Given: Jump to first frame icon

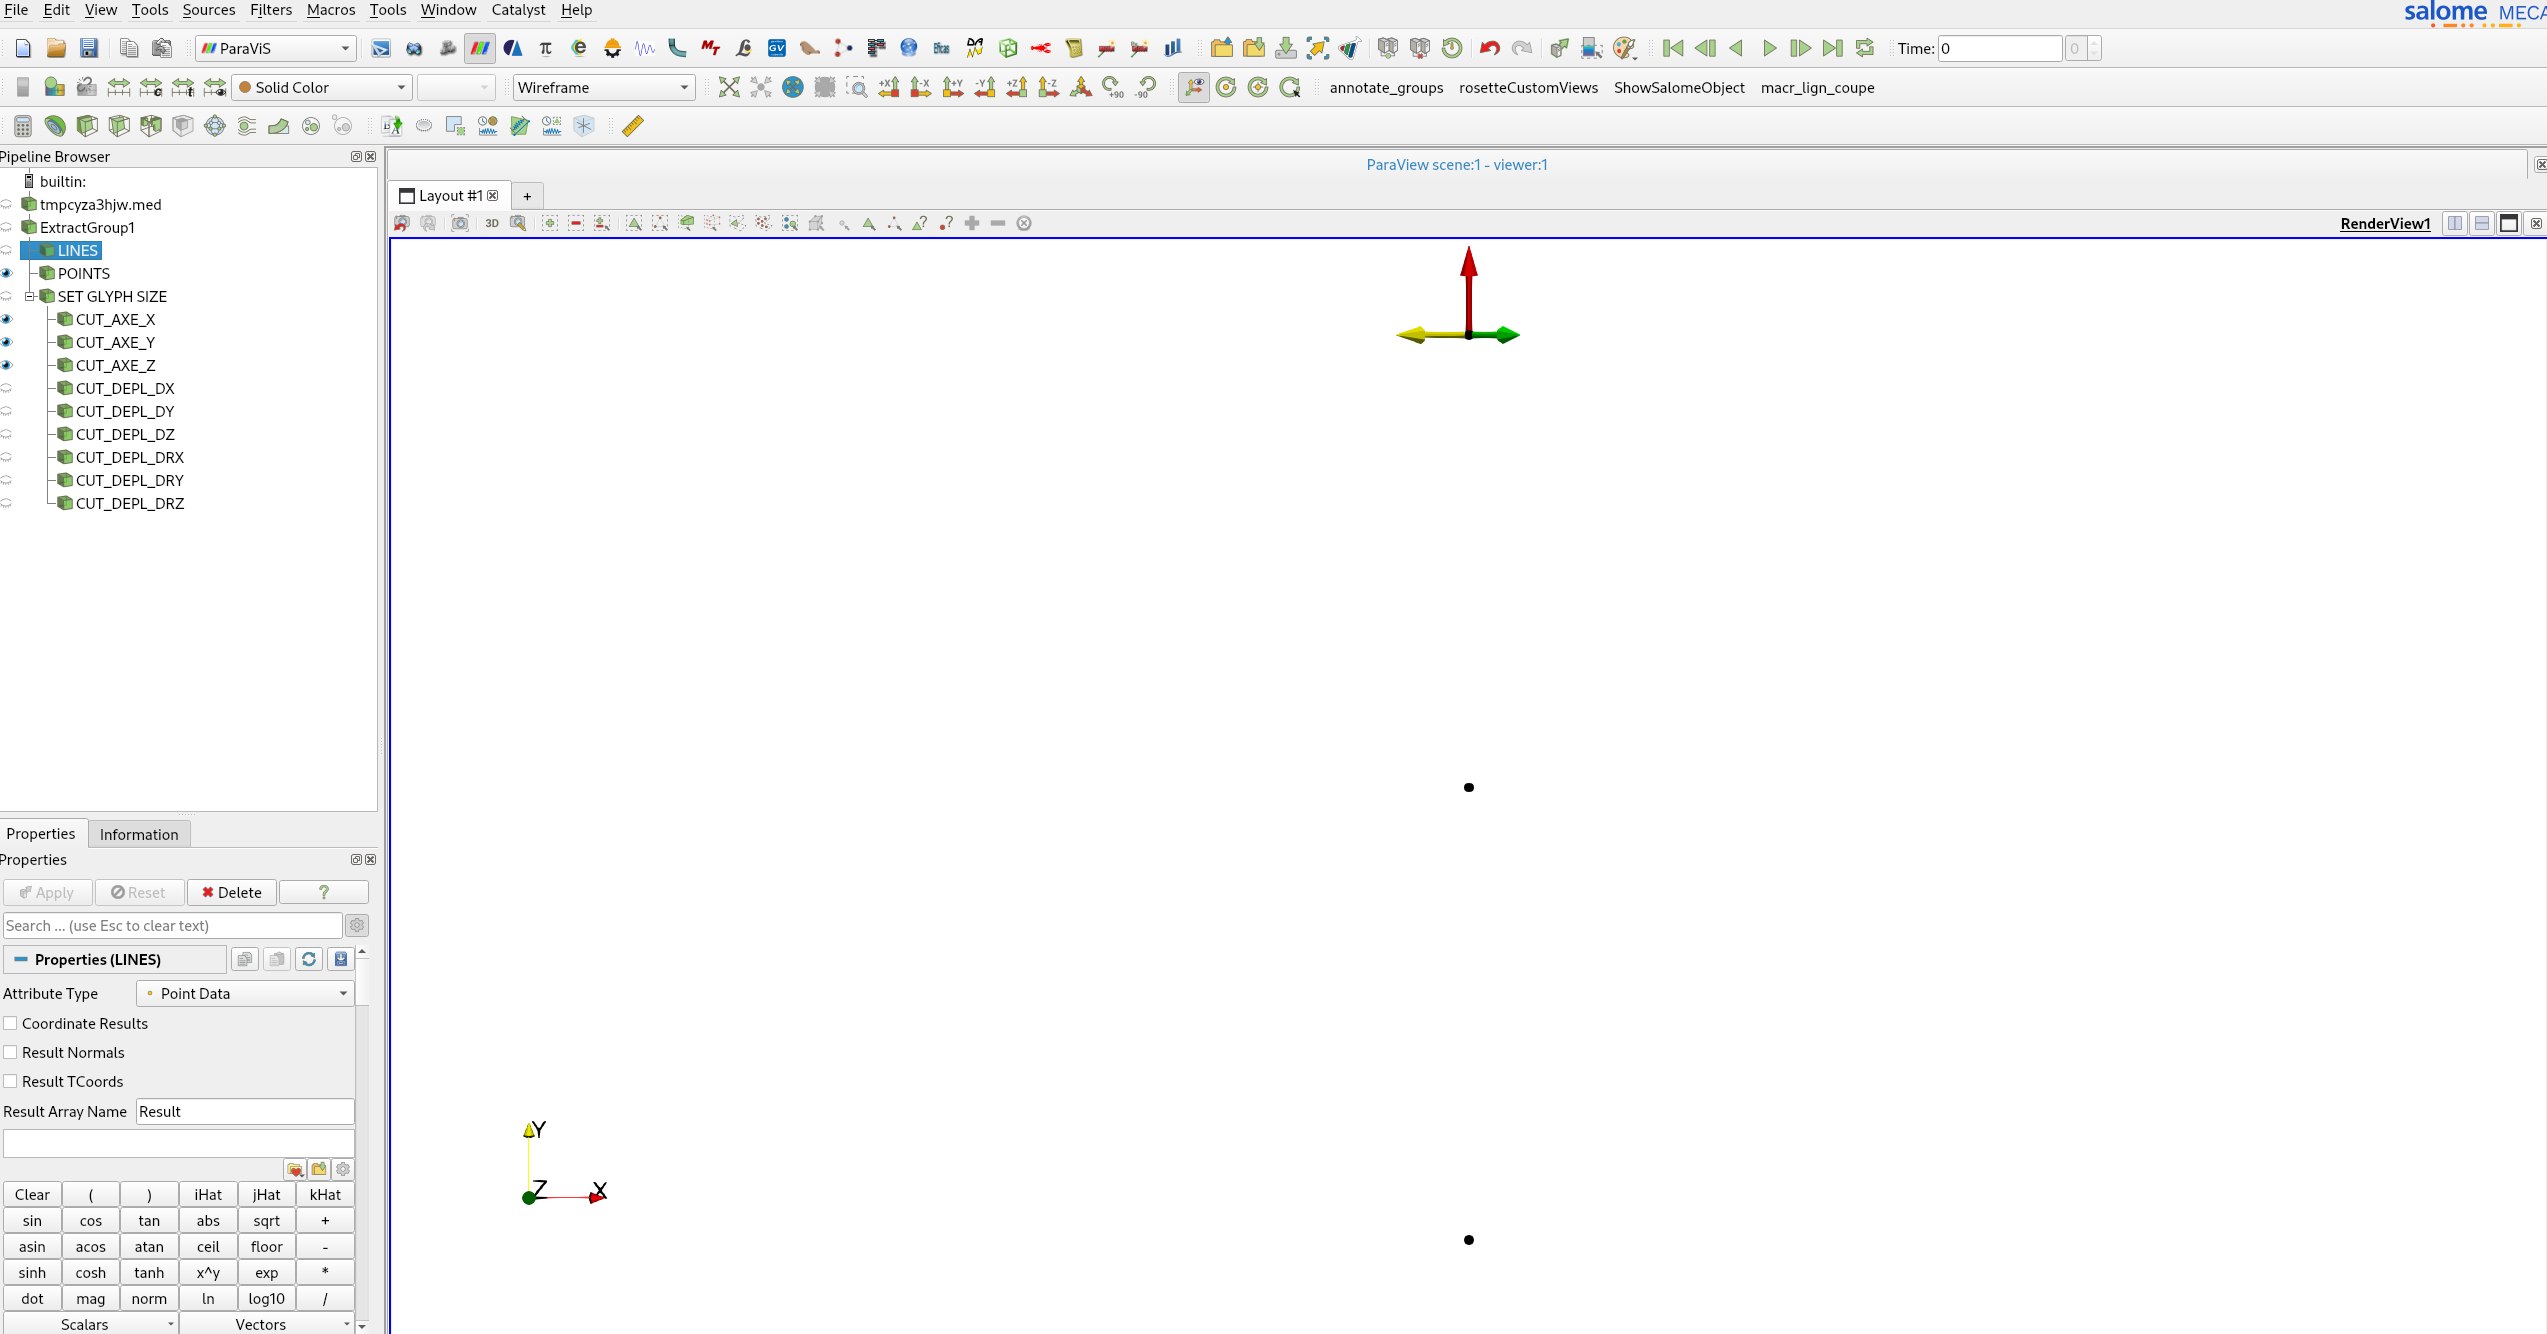Looking at the screenshot, I should tap(1673, 48).
